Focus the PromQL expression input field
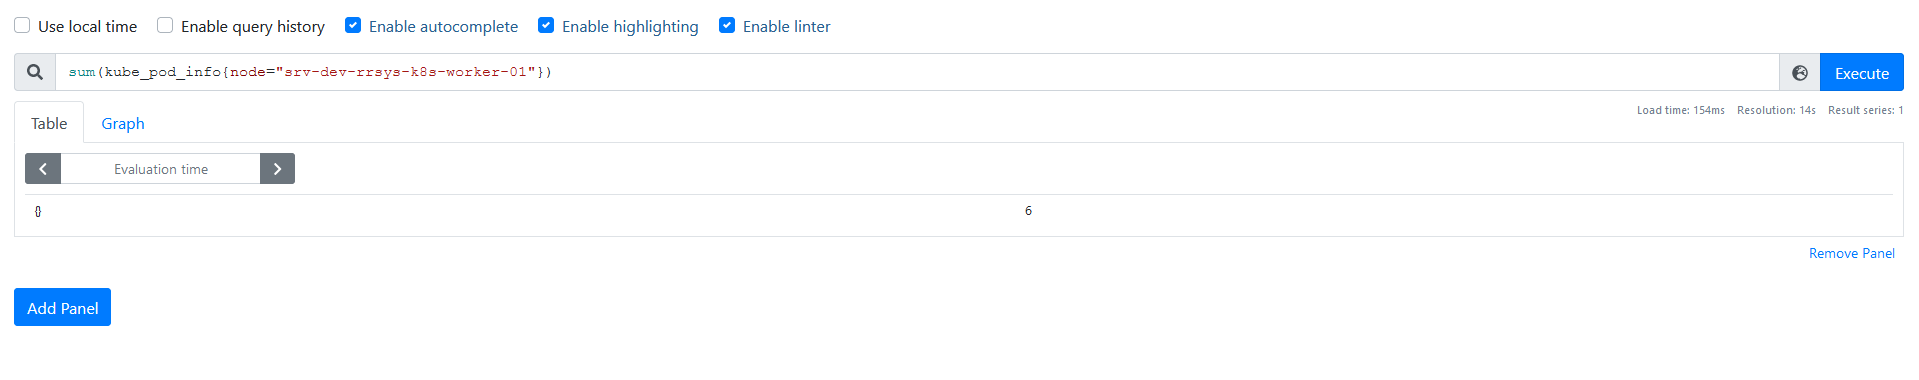The image size is (1919, 380). click(917, 72)
